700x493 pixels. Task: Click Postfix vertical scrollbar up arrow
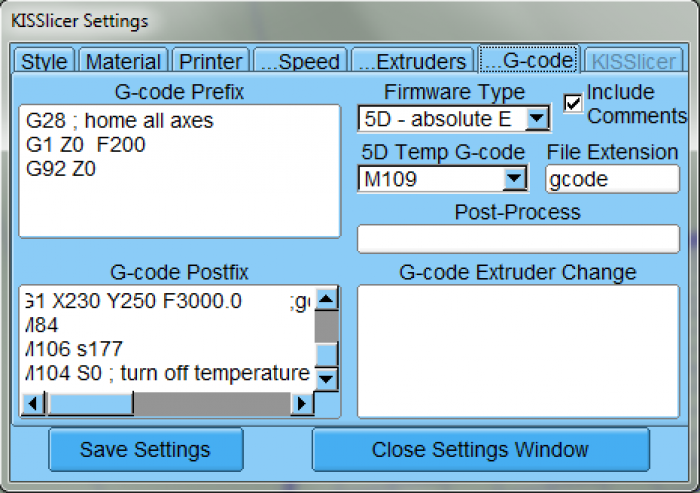tap(326, 299)
